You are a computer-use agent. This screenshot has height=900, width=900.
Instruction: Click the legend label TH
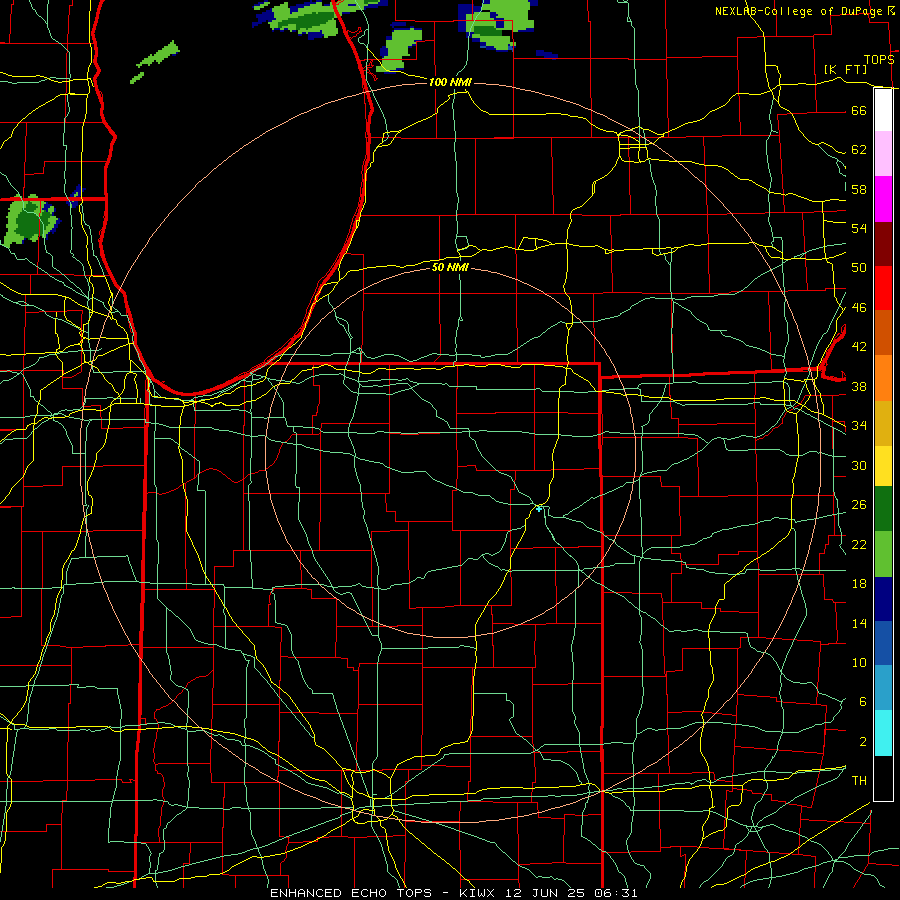(859, 781)
